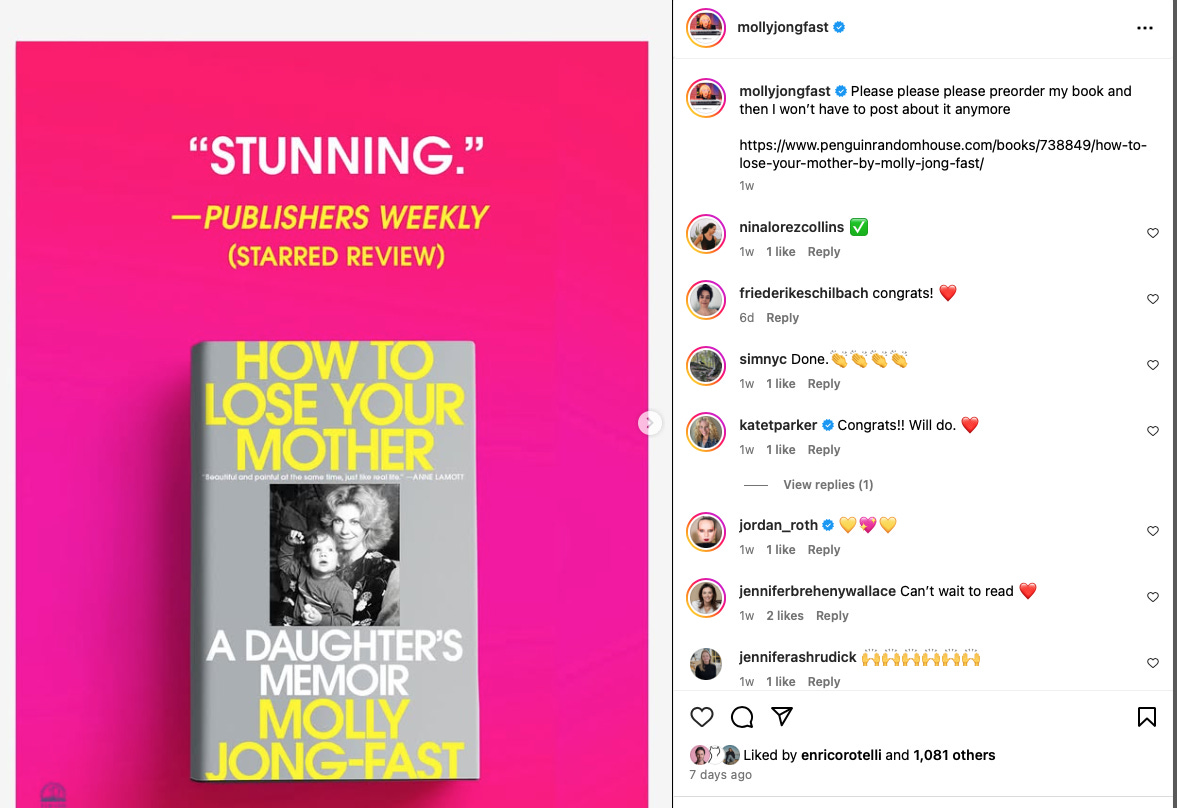
Task: Save post with the bookmark icon
Action: pyautogui.click(x=1146, y=717)
